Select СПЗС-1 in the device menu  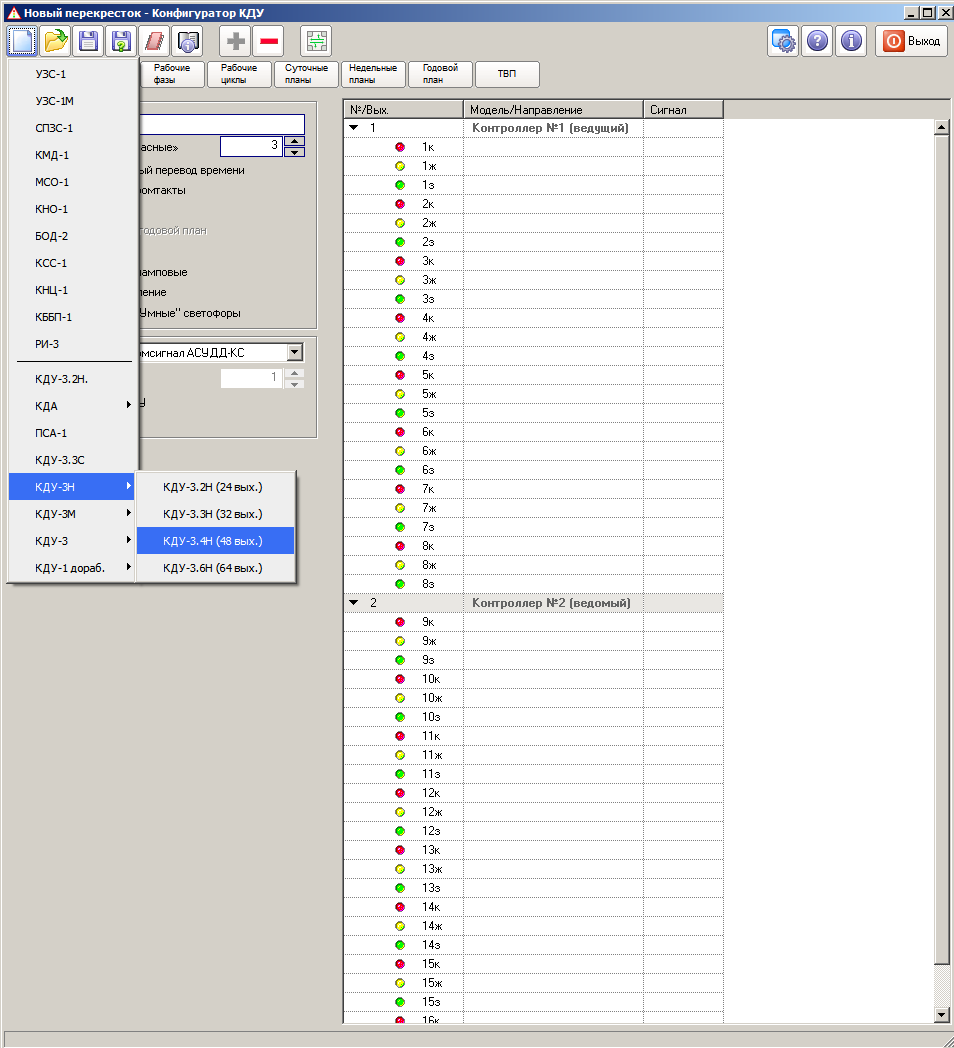pos(72,128)
